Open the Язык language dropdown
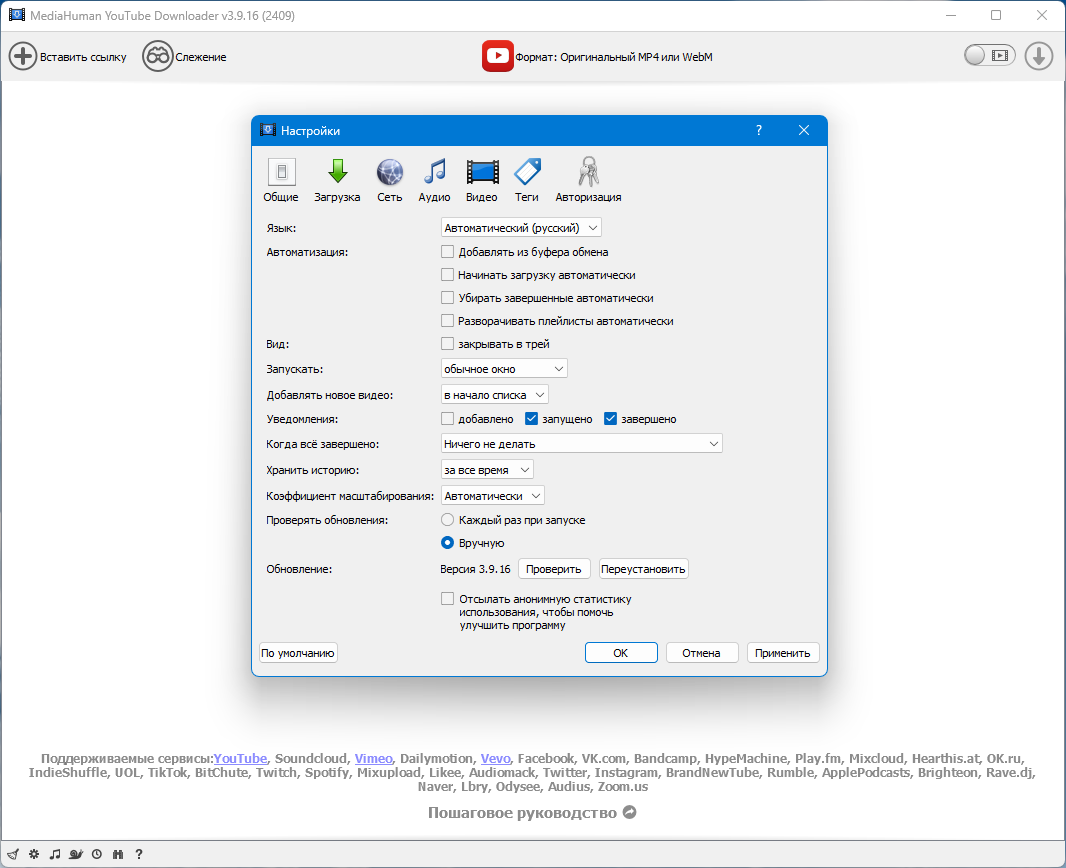 click(521, 228)
